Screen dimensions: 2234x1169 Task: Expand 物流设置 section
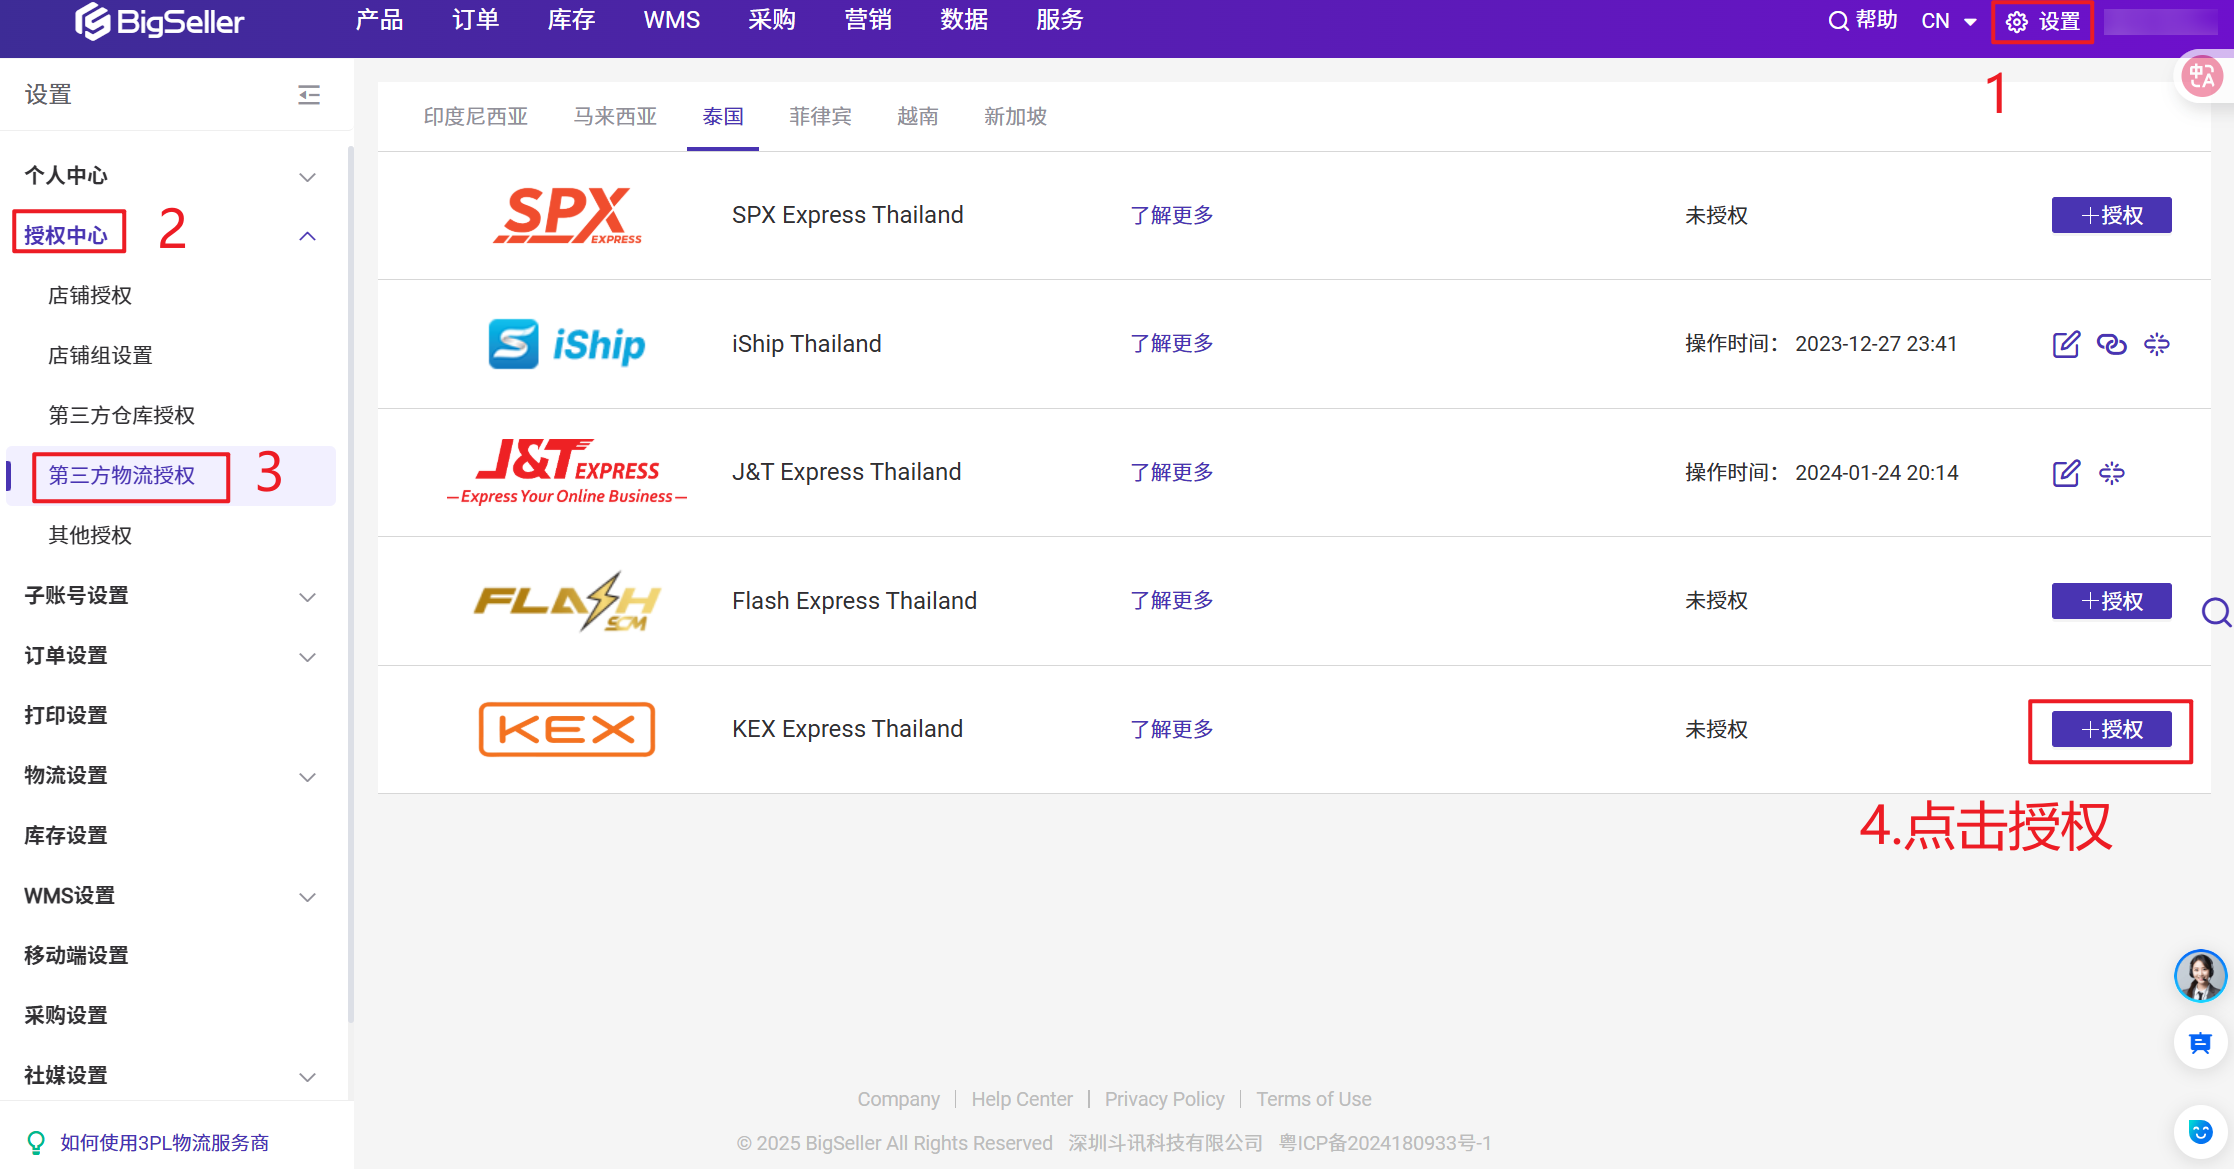click(x=308, y=777)
